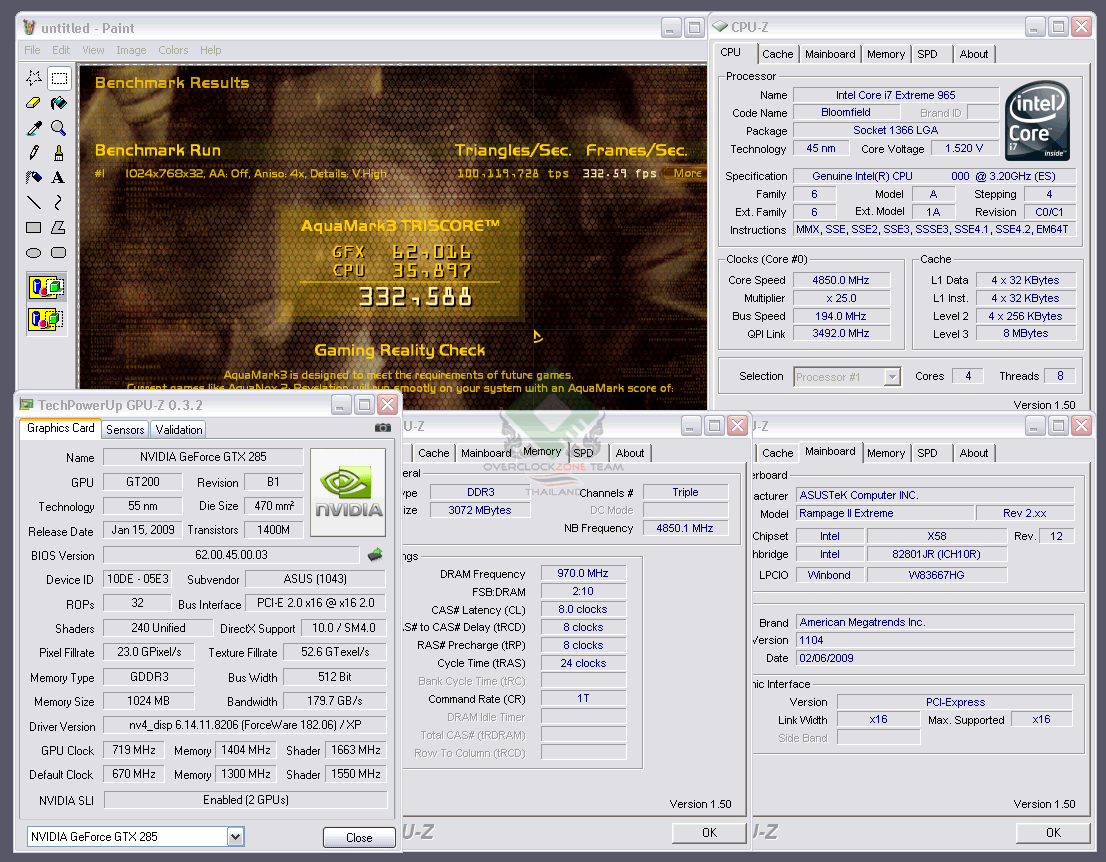Open the Colors menu in Paint
Screen dimensions: 1106x862
pos(174,50)
